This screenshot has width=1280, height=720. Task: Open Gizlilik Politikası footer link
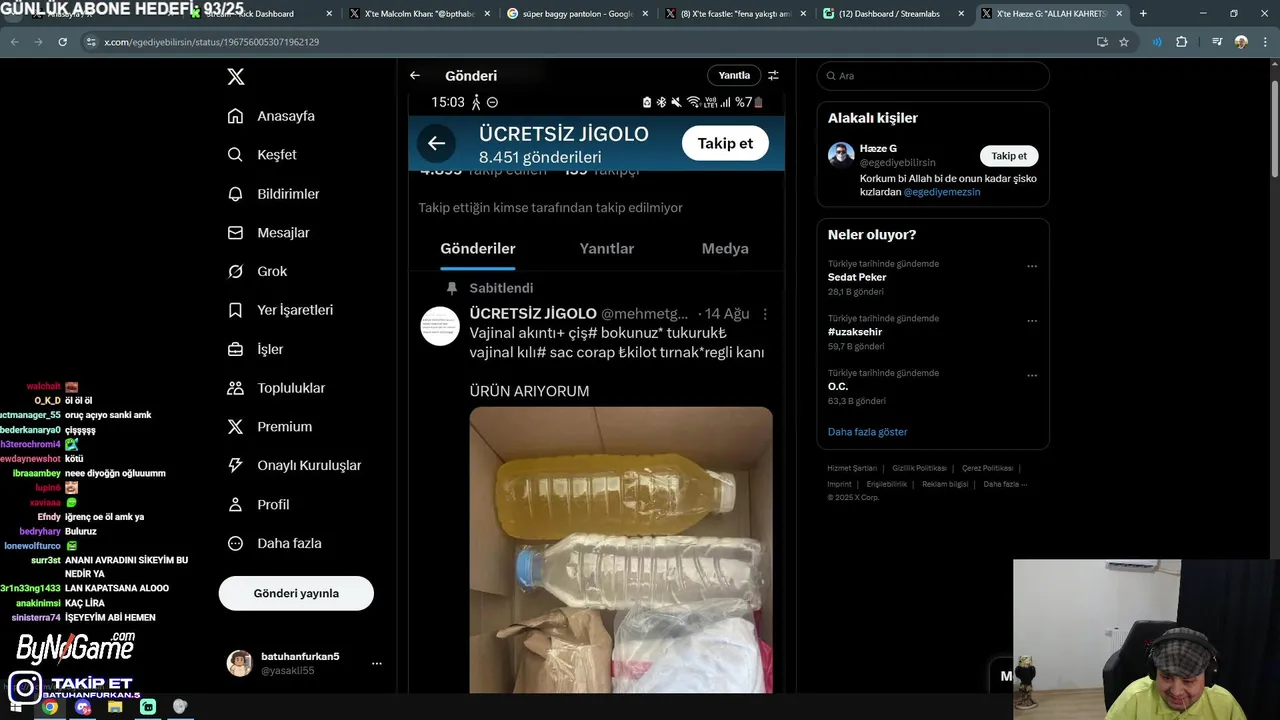coord(919,468)
